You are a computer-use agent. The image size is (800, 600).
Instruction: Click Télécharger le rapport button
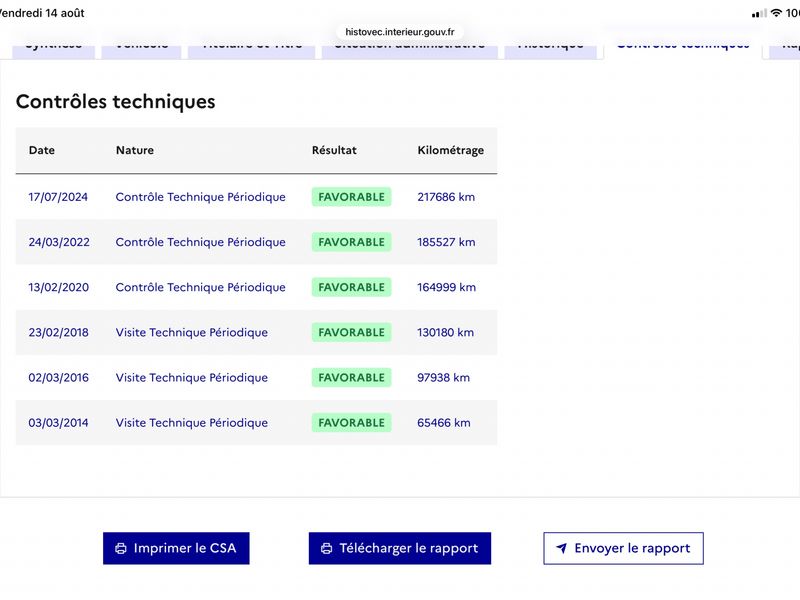tap(399, 548)
